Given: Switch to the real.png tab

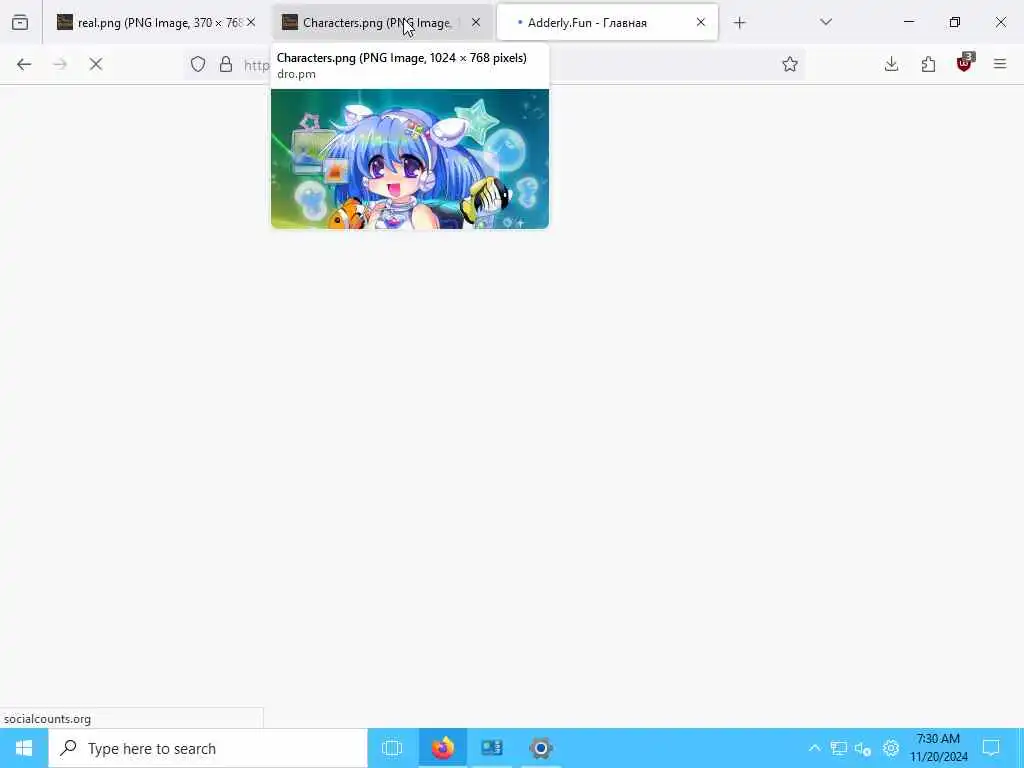Looking at the screenshot, I should (157, 23).
